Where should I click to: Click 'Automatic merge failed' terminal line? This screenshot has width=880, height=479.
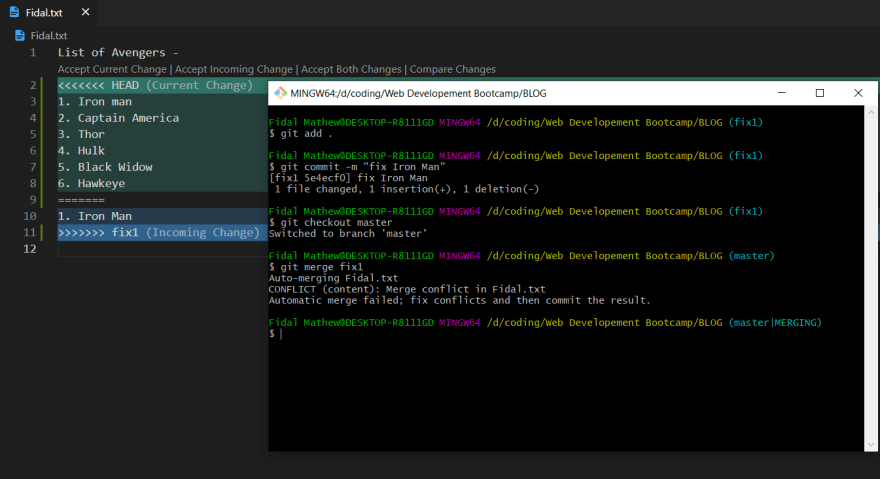tap(460, 300)
